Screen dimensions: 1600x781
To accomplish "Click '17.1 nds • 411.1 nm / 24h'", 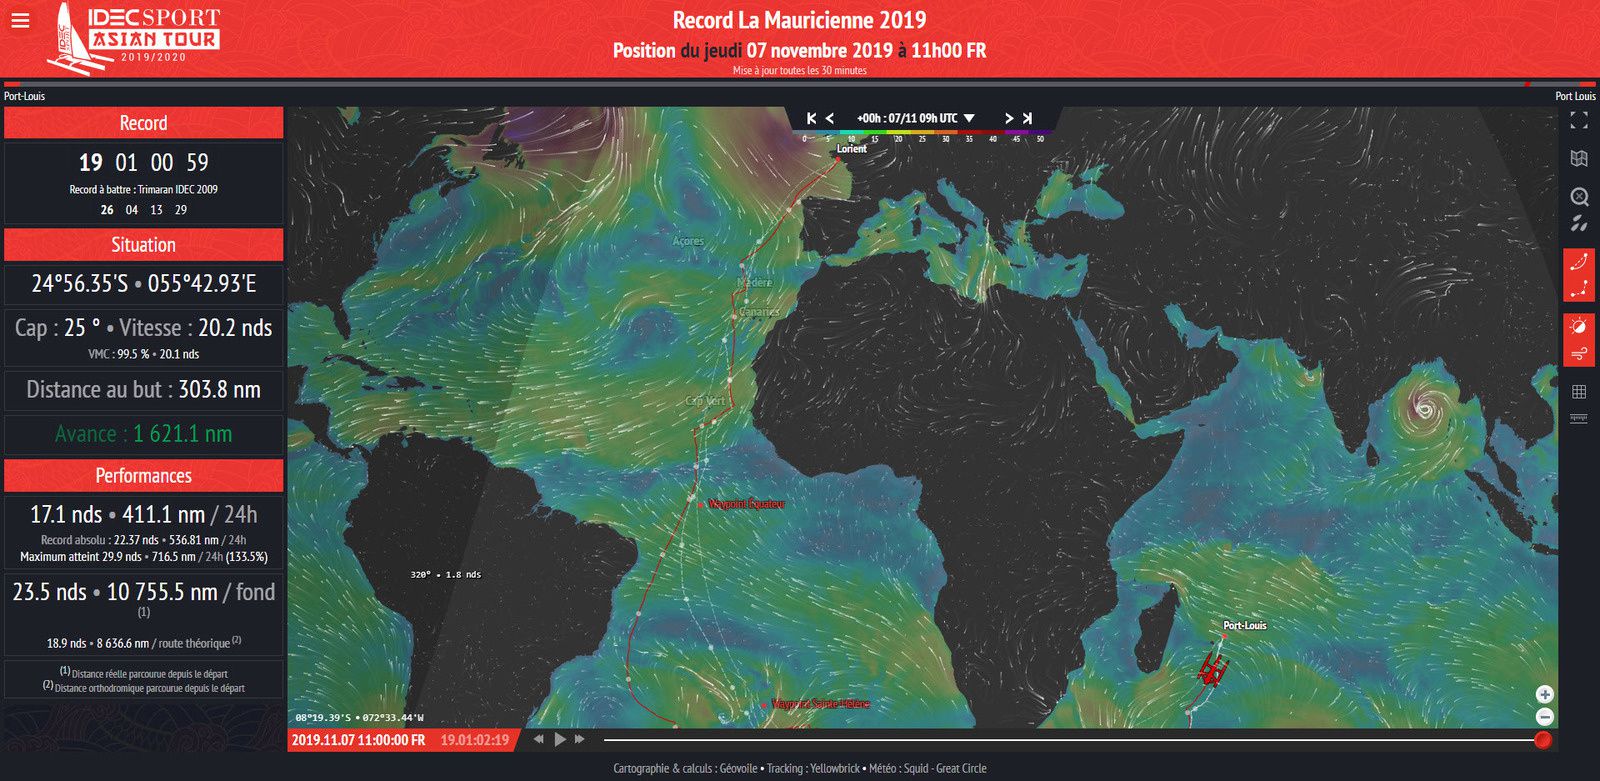I will point(144,515).
